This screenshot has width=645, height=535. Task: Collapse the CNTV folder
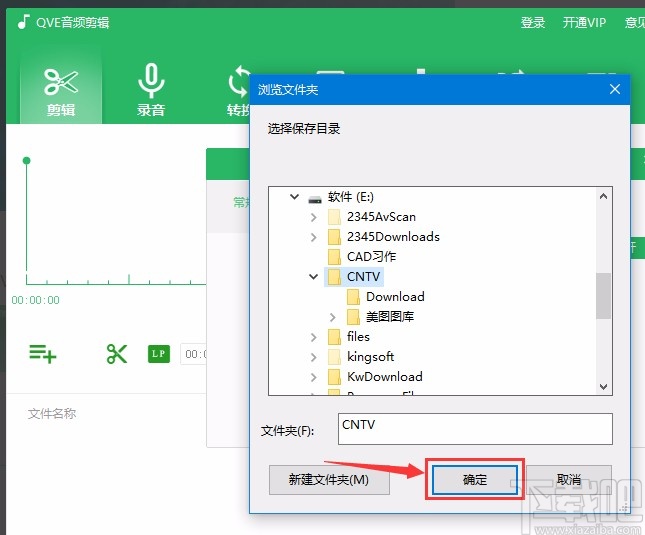(313, 277)
